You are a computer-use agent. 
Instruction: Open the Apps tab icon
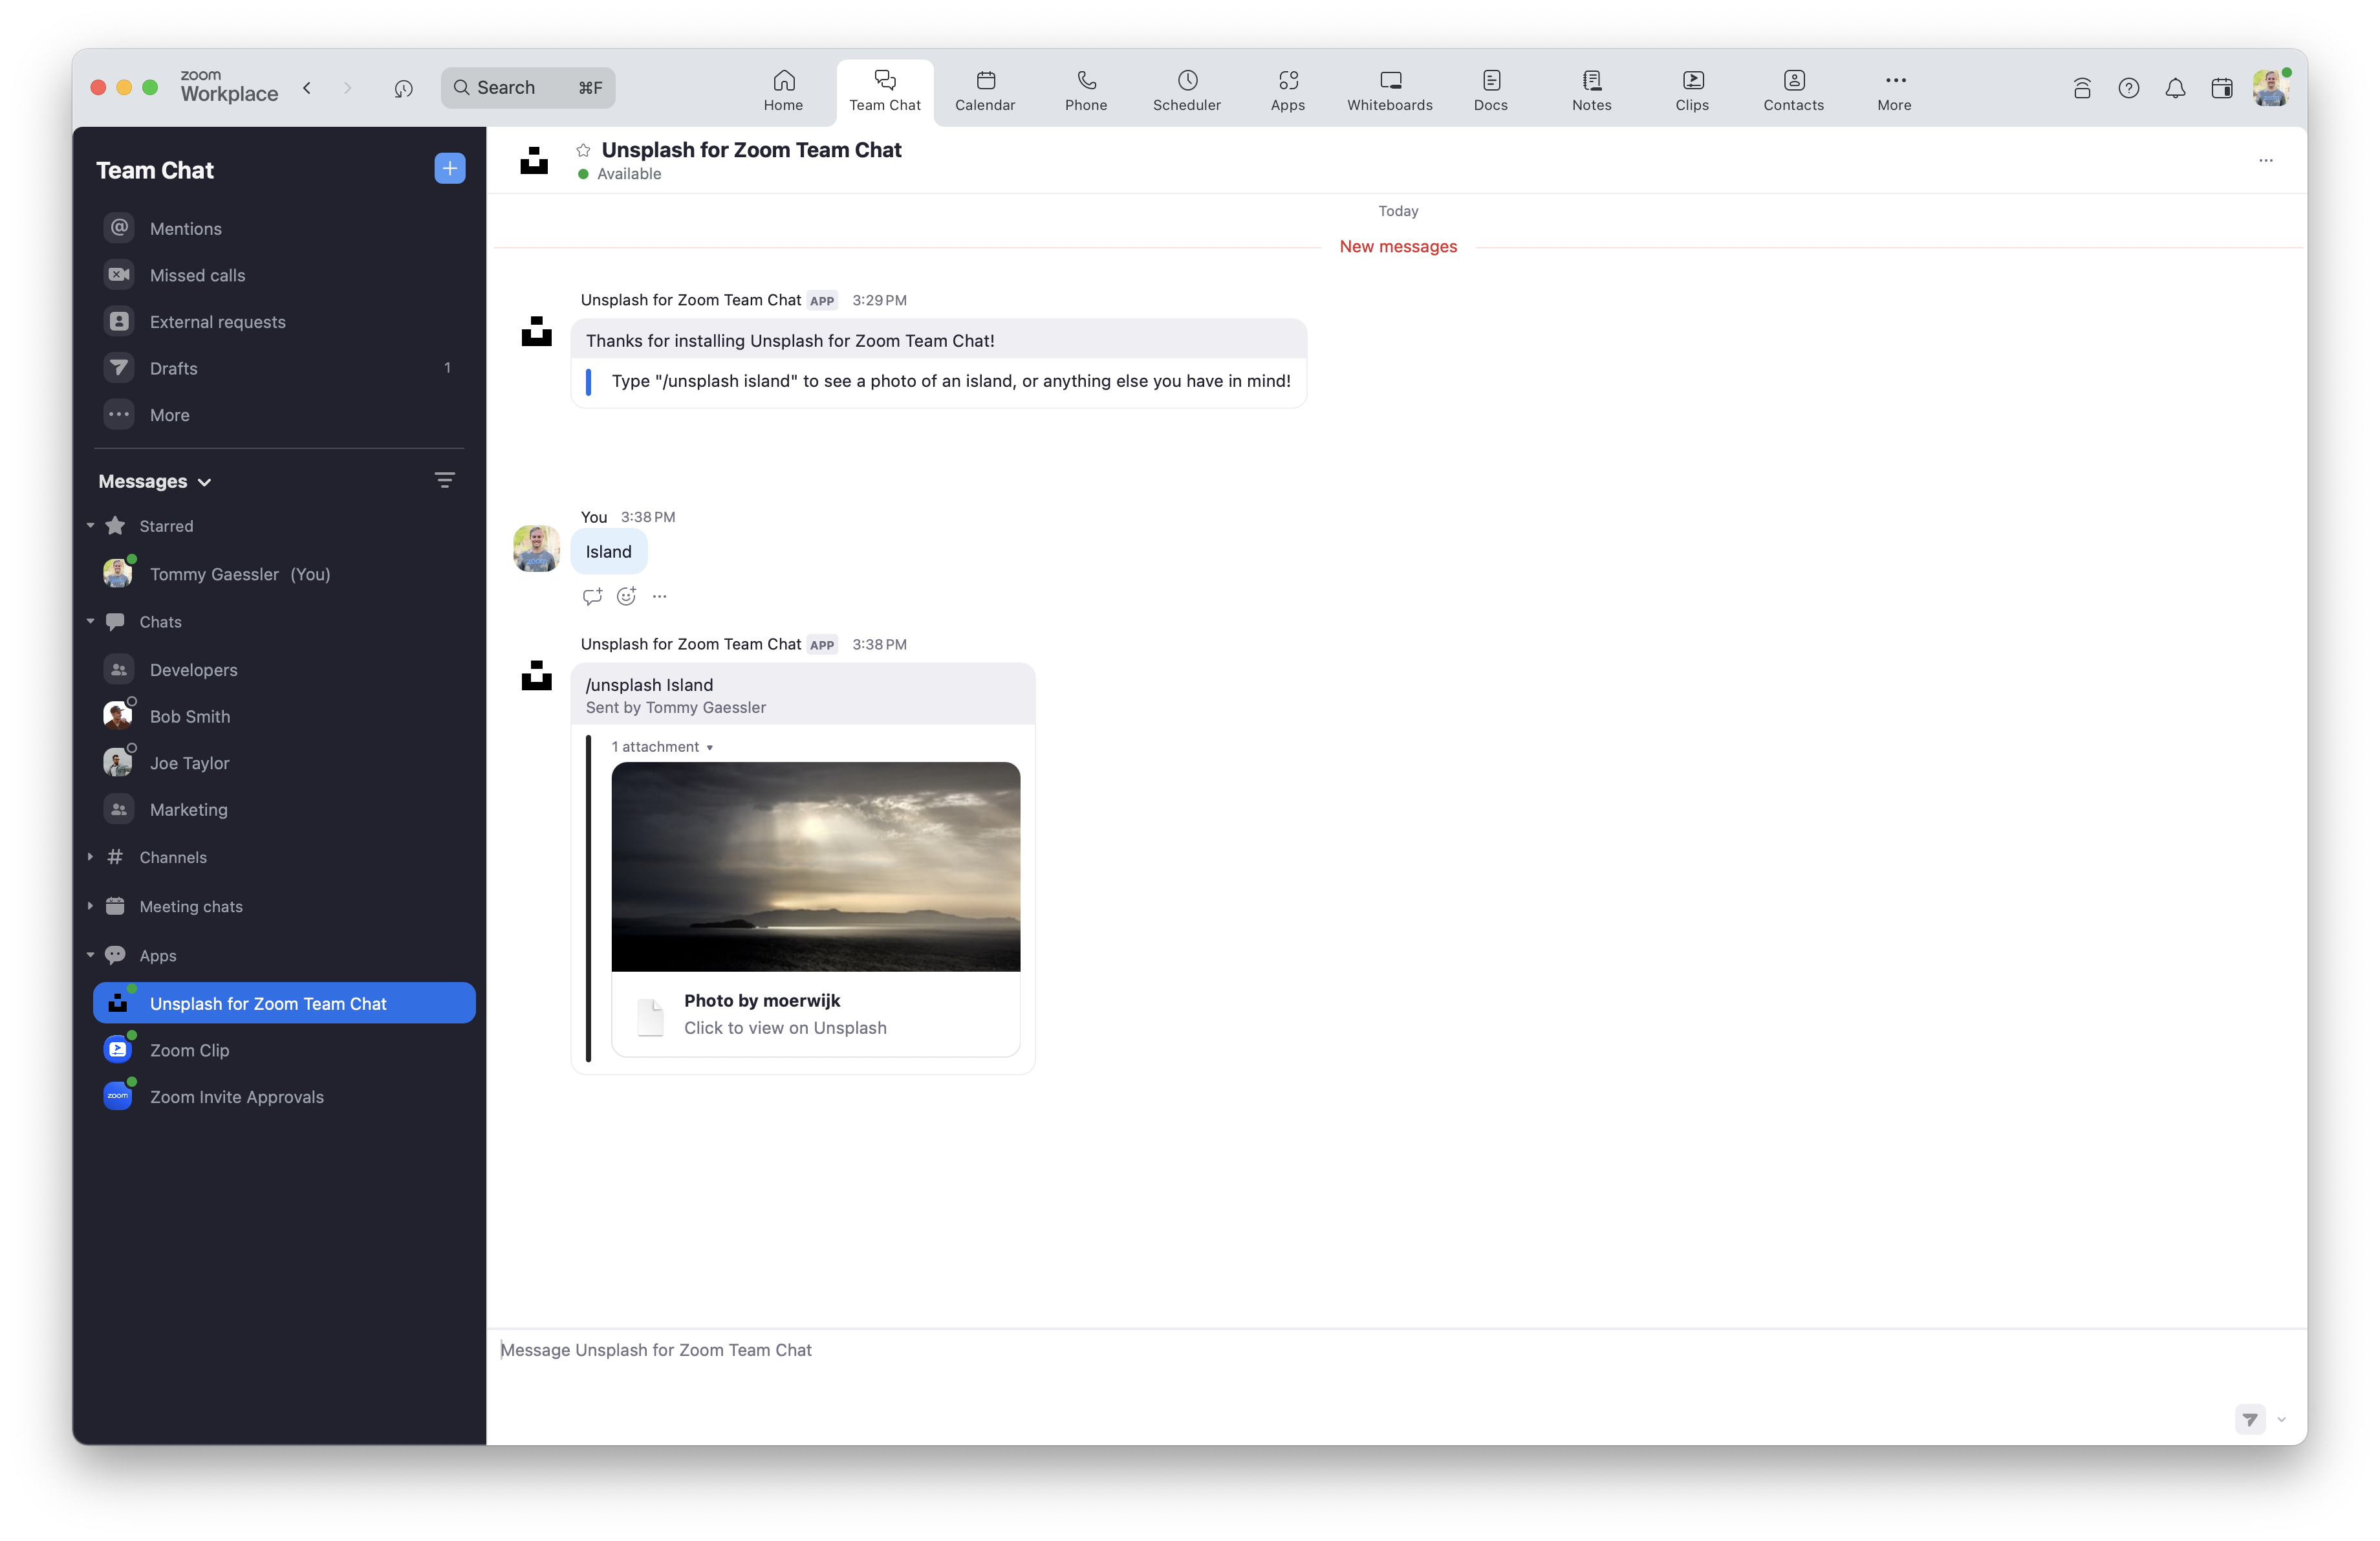tap(1288, 80)
